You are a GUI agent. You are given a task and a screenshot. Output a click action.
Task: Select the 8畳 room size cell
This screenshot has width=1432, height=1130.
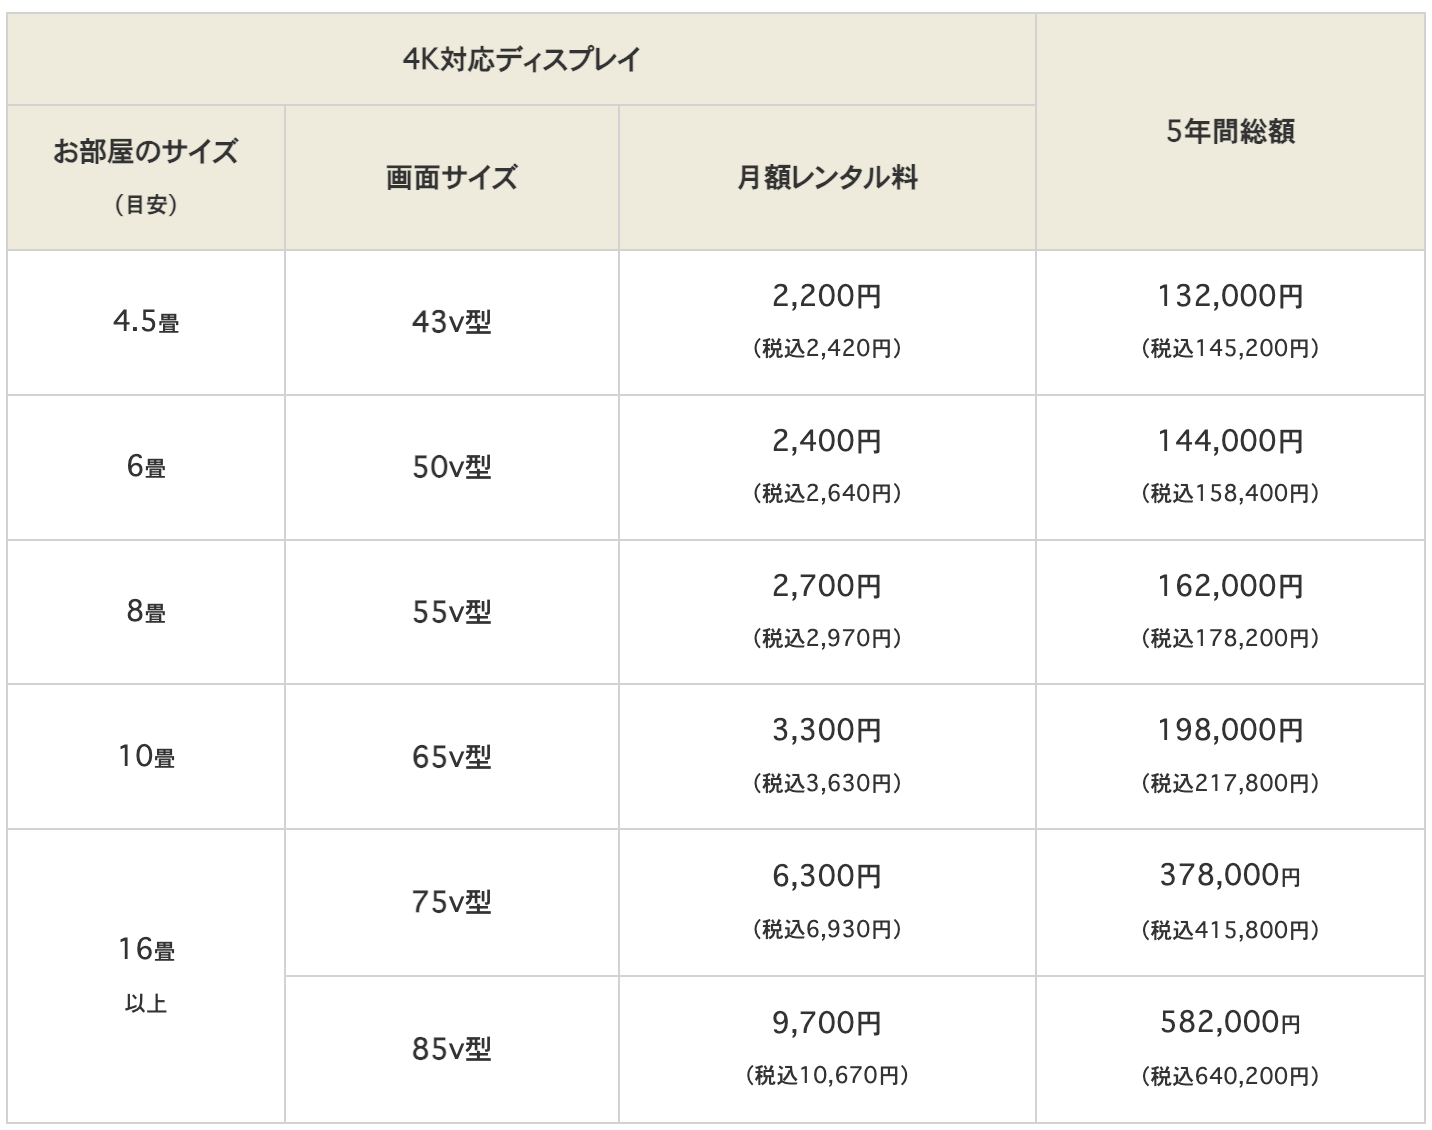click(x=146, y=611)
